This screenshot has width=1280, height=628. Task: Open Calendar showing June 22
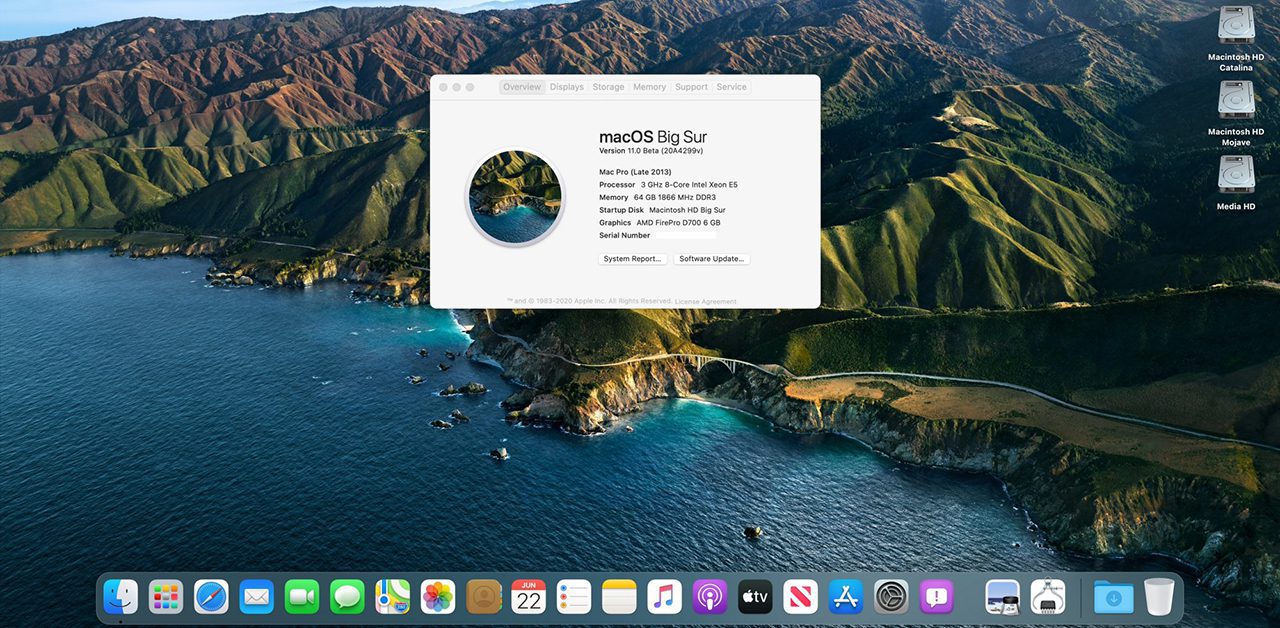tap(529, 597)
